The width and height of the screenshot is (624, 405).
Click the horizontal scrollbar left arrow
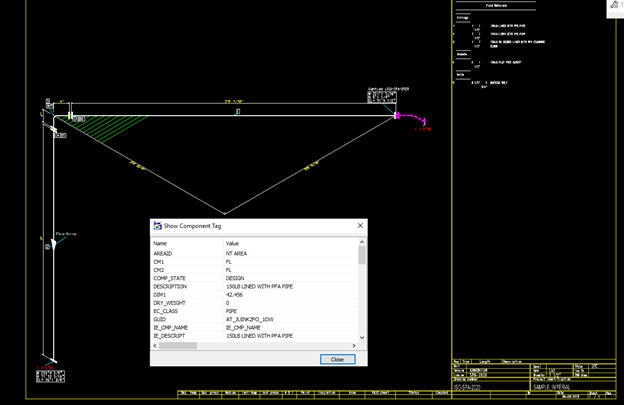point(155,346)
